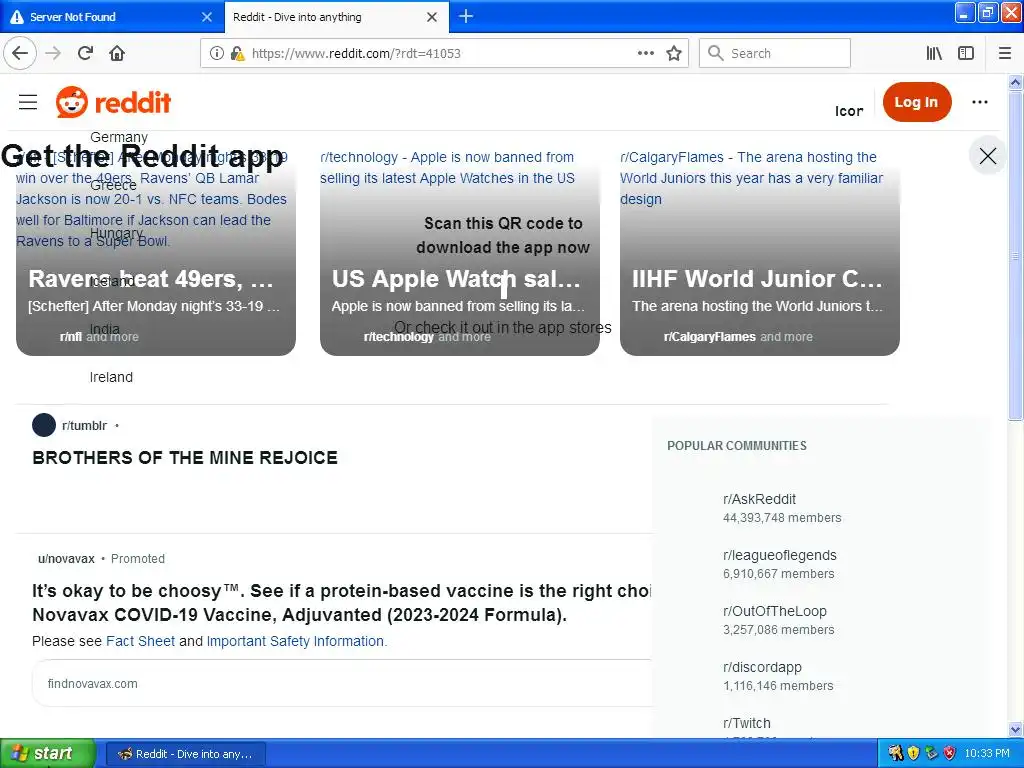Click the page scrollbar down arrow

pos(1015,729)
